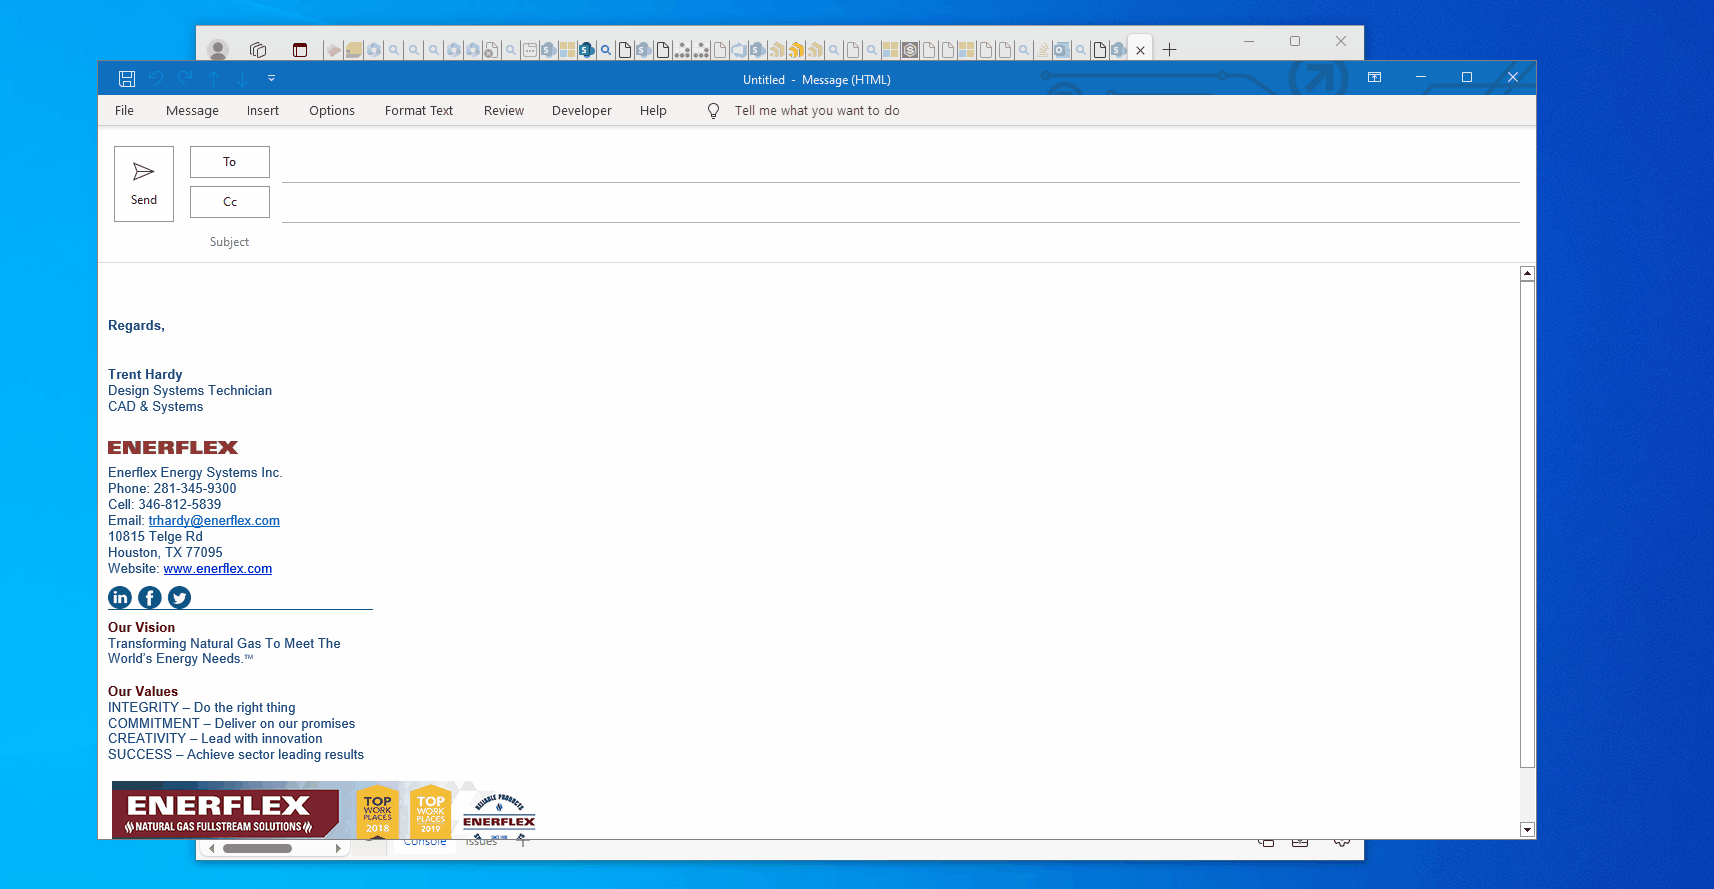Open the tab actions menu icon in browser

[299, 49]
